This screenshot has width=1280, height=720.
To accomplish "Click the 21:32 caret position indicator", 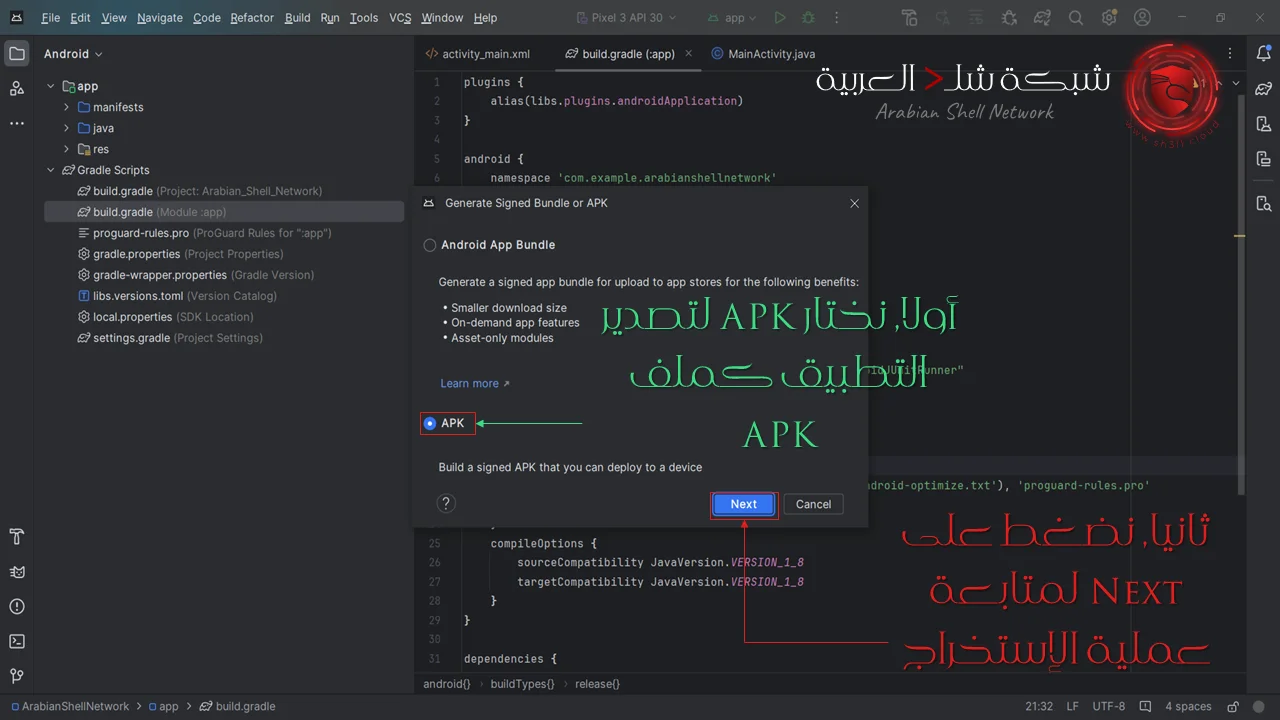I will tap(1039, 706).
